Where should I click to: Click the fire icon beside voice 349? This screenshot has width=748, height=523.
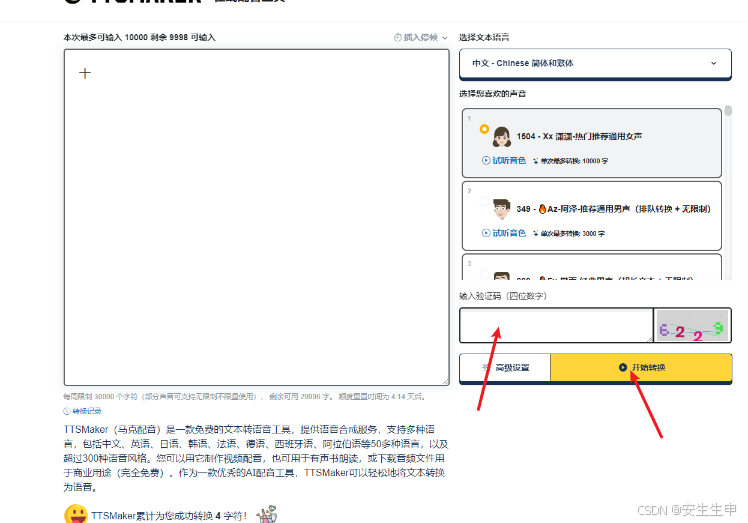542,209
